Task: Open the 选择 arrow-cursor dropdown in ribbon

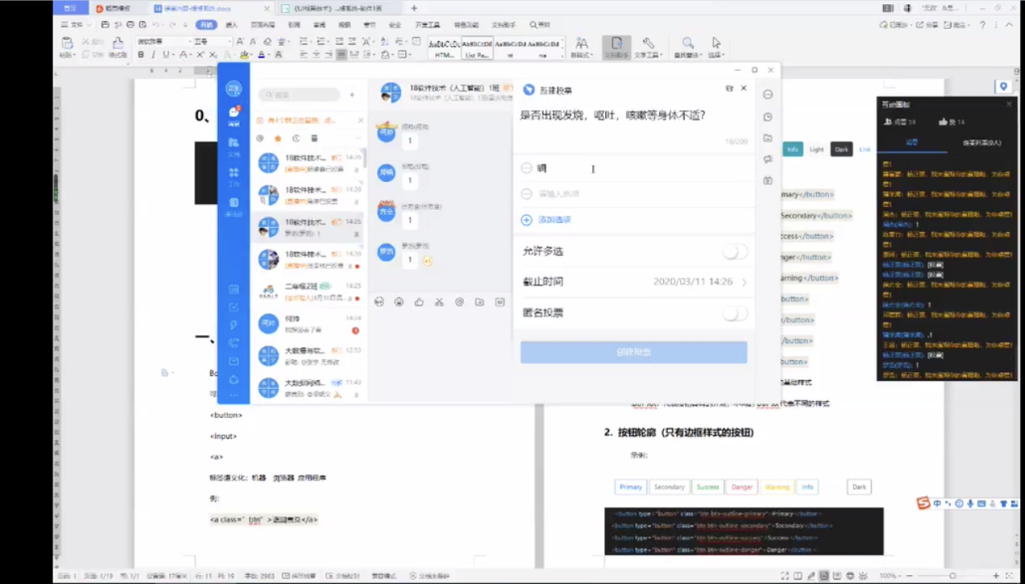Action: 716,48
